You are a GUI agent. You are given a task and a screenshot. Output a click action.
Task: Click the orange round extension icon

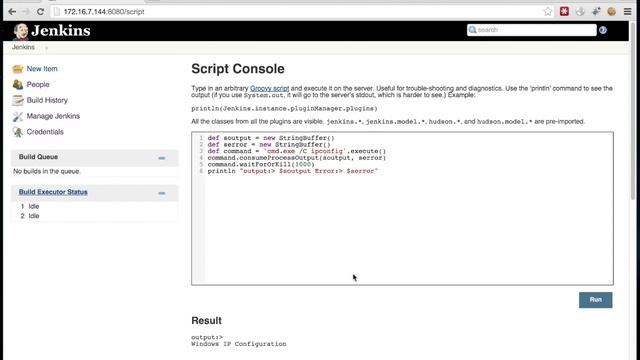pos(611,11)
